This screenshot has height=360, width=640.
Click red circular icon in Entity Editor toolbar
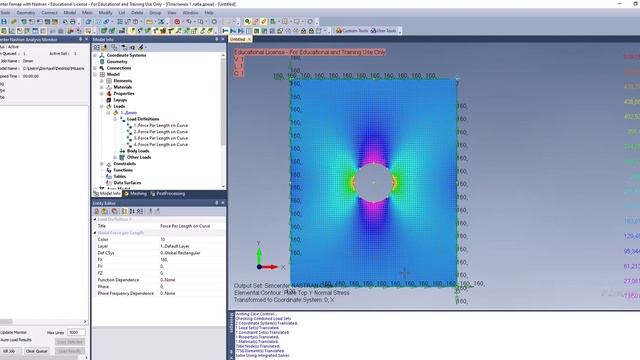pyautogui.click(x=114, y=211)
